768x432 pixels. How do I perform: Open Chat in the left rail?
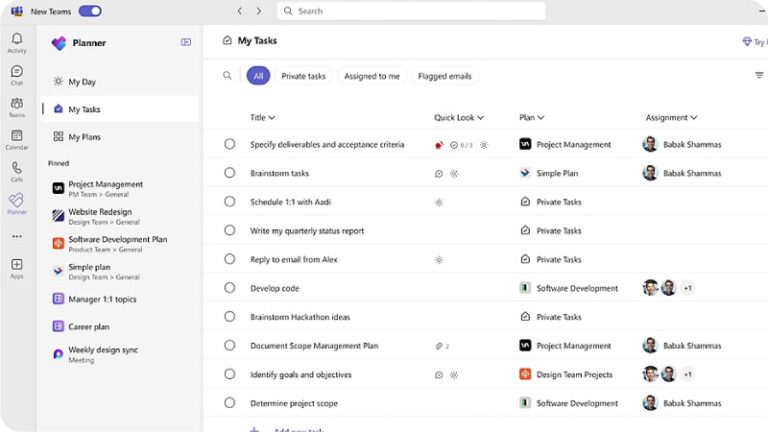point(17,72)
